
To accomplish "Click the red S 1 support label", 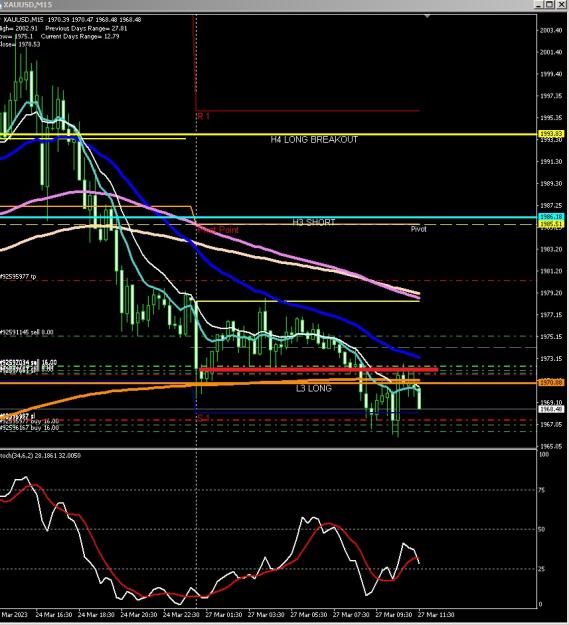I will (203, 417).
